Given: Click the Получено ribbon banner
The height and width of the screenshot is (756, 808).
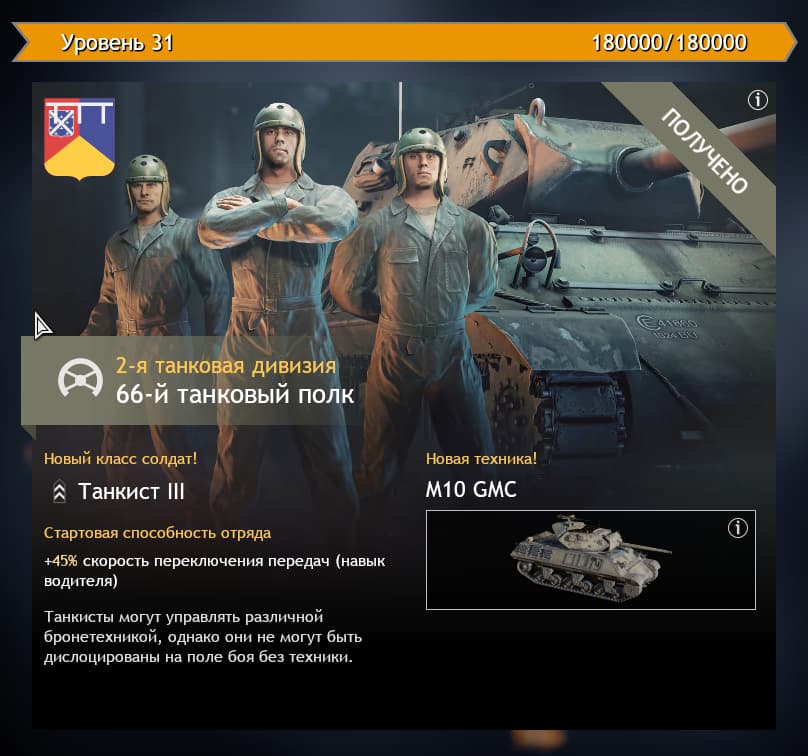Looking at the screenshot, I should tap(704, 151).
